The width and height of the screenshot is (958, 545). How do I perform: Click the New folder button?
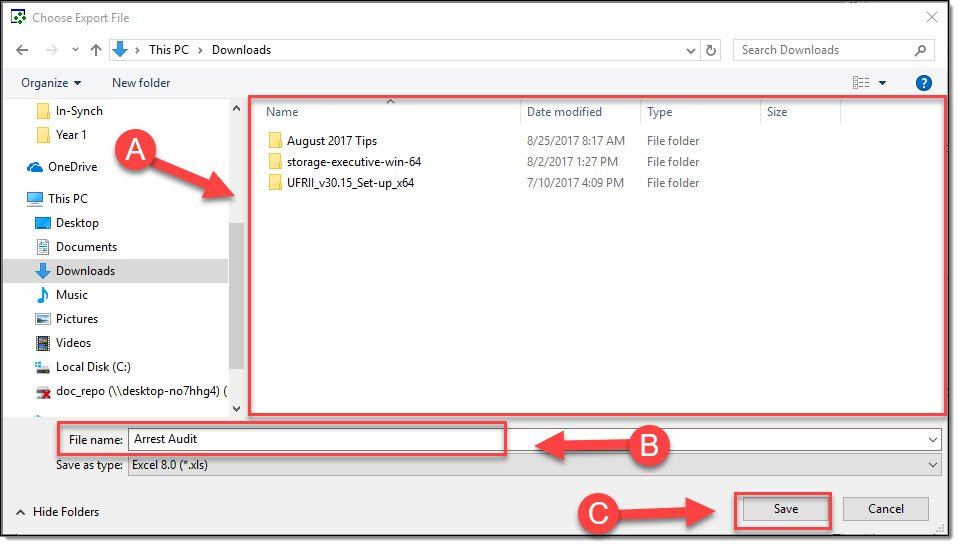pyautogui.click(x=141, y=83)
